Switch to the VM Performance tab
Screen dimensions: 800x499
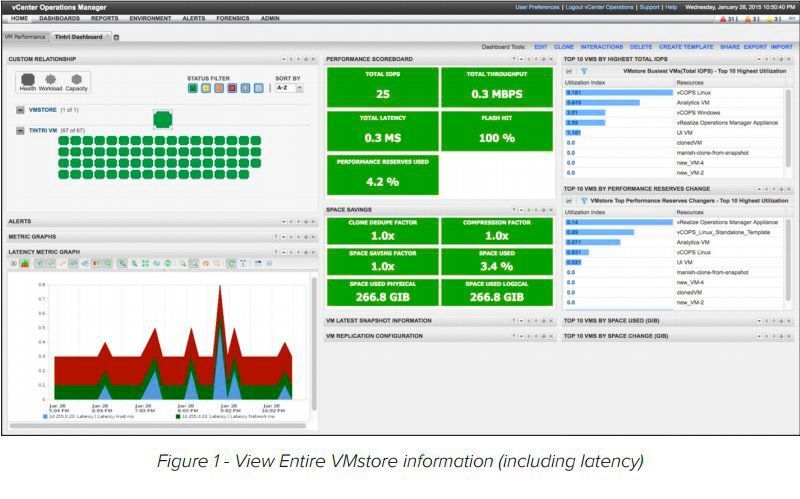[25, 37]
